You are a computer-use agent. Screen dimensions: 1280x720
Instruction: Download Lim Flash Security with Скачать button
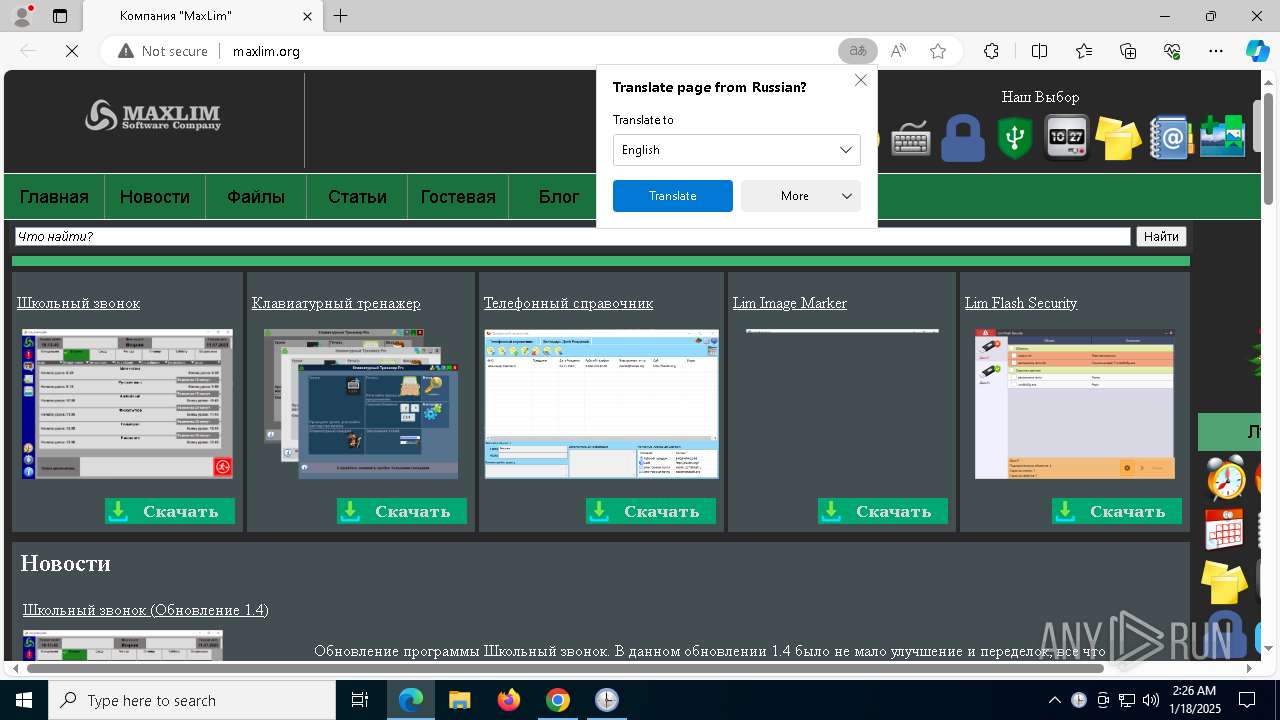pyautogui.click(x=1117, y=511)
